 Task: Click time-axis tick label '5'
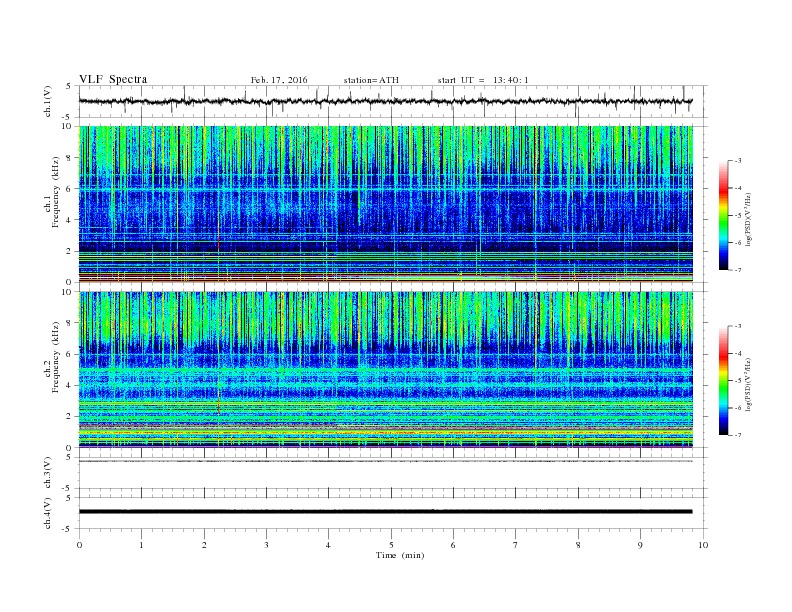coord(391,545)
